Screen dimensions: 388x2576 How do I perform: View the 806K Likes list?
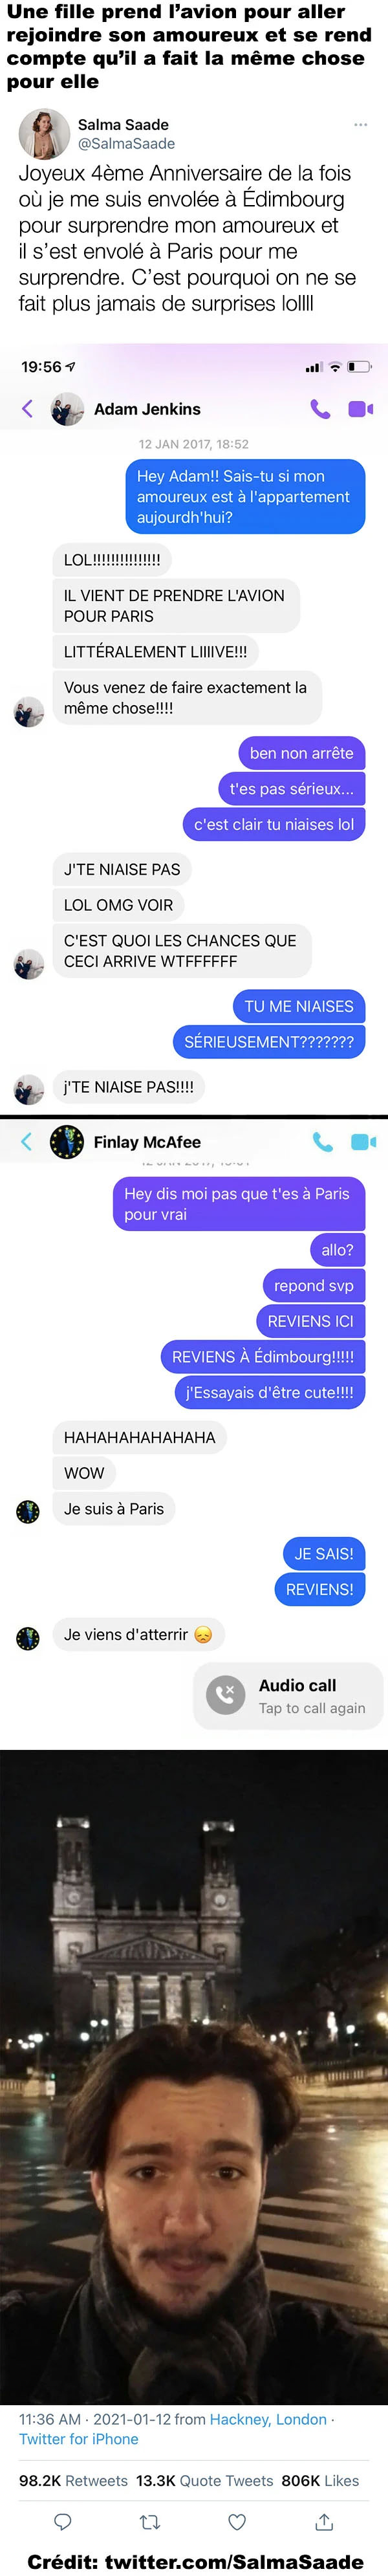[x=320, y=2481]
